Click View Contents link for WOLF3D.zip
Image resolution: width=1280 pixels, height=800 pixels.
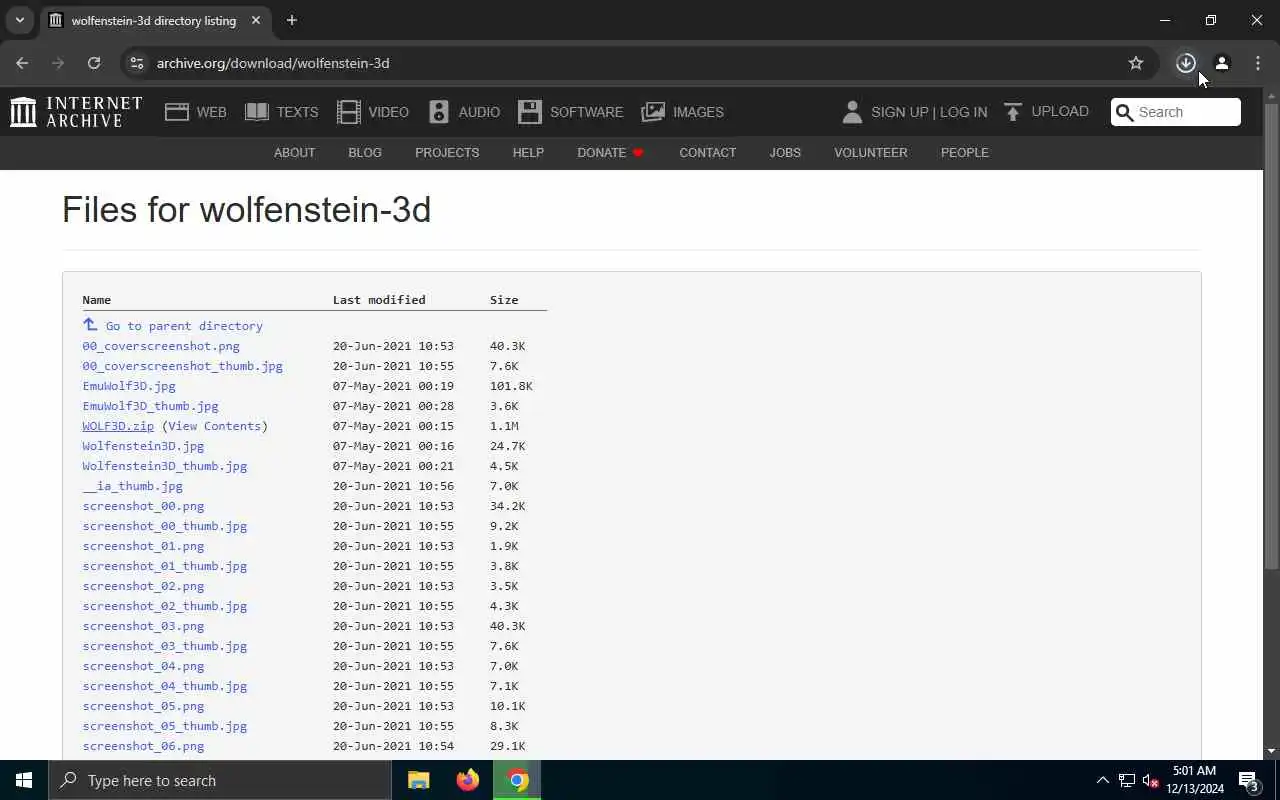pyautogui.click(x=214, y=426)
